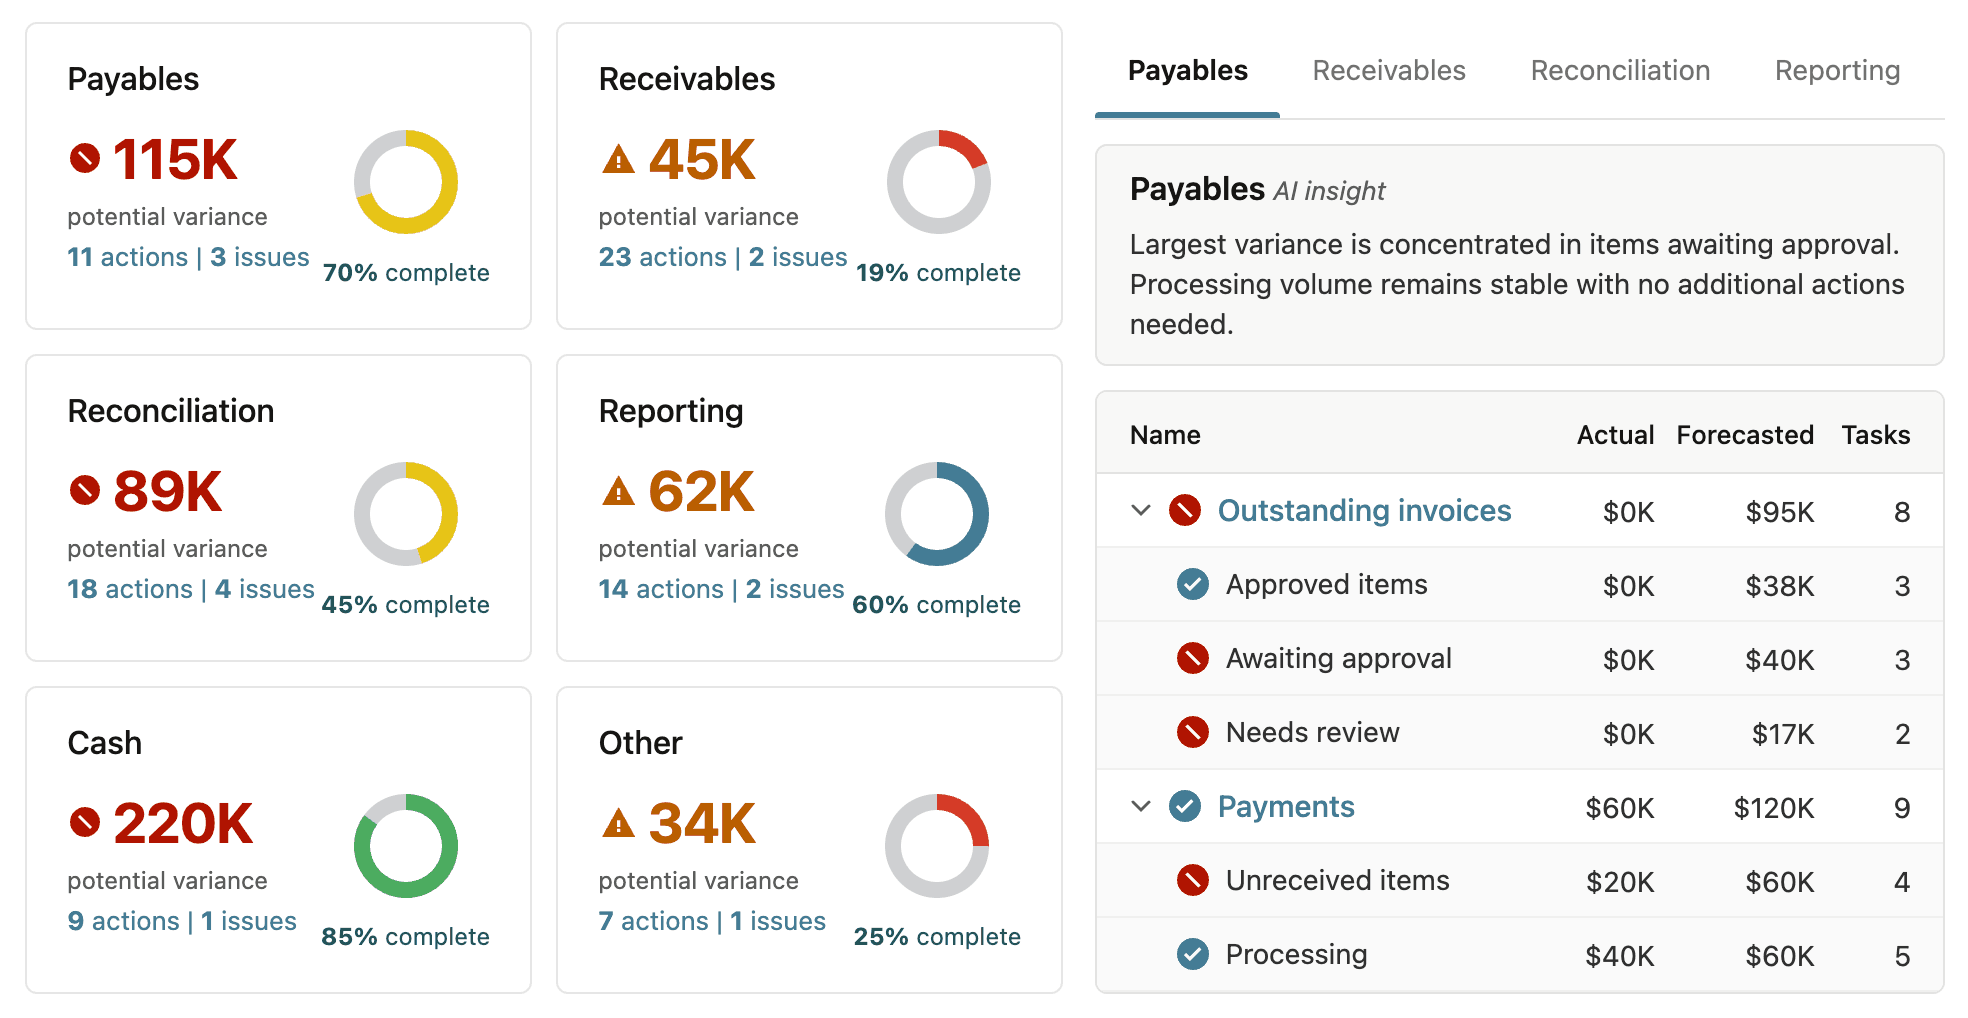Switch to the Receivables tab
1968x1018 pixels.
click(x=1388, y=70)
